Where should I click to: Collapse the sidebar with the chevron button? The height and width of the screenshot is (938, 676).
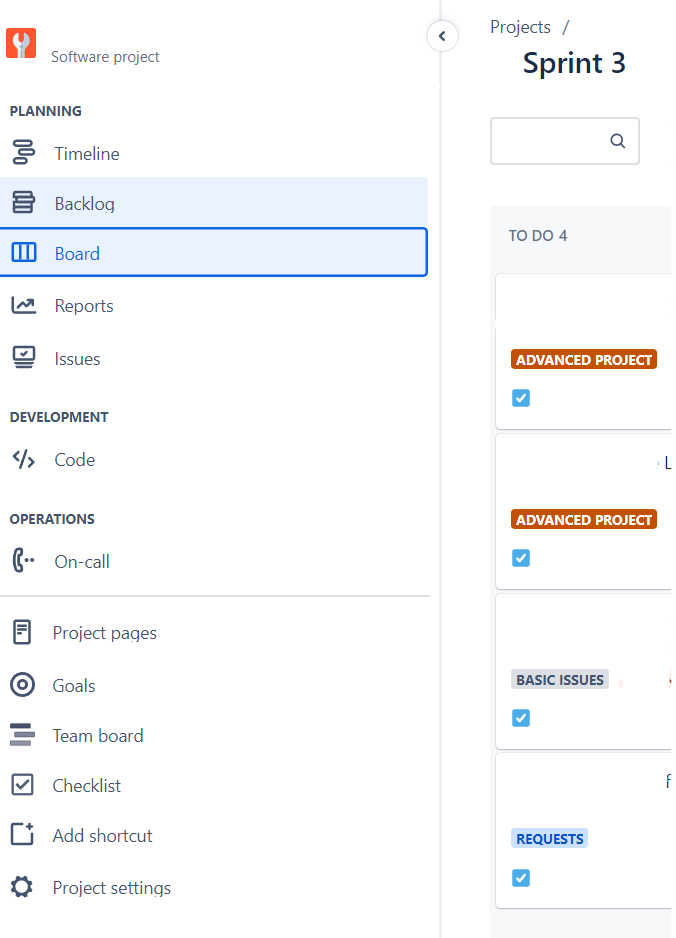[x=442, y=35]
